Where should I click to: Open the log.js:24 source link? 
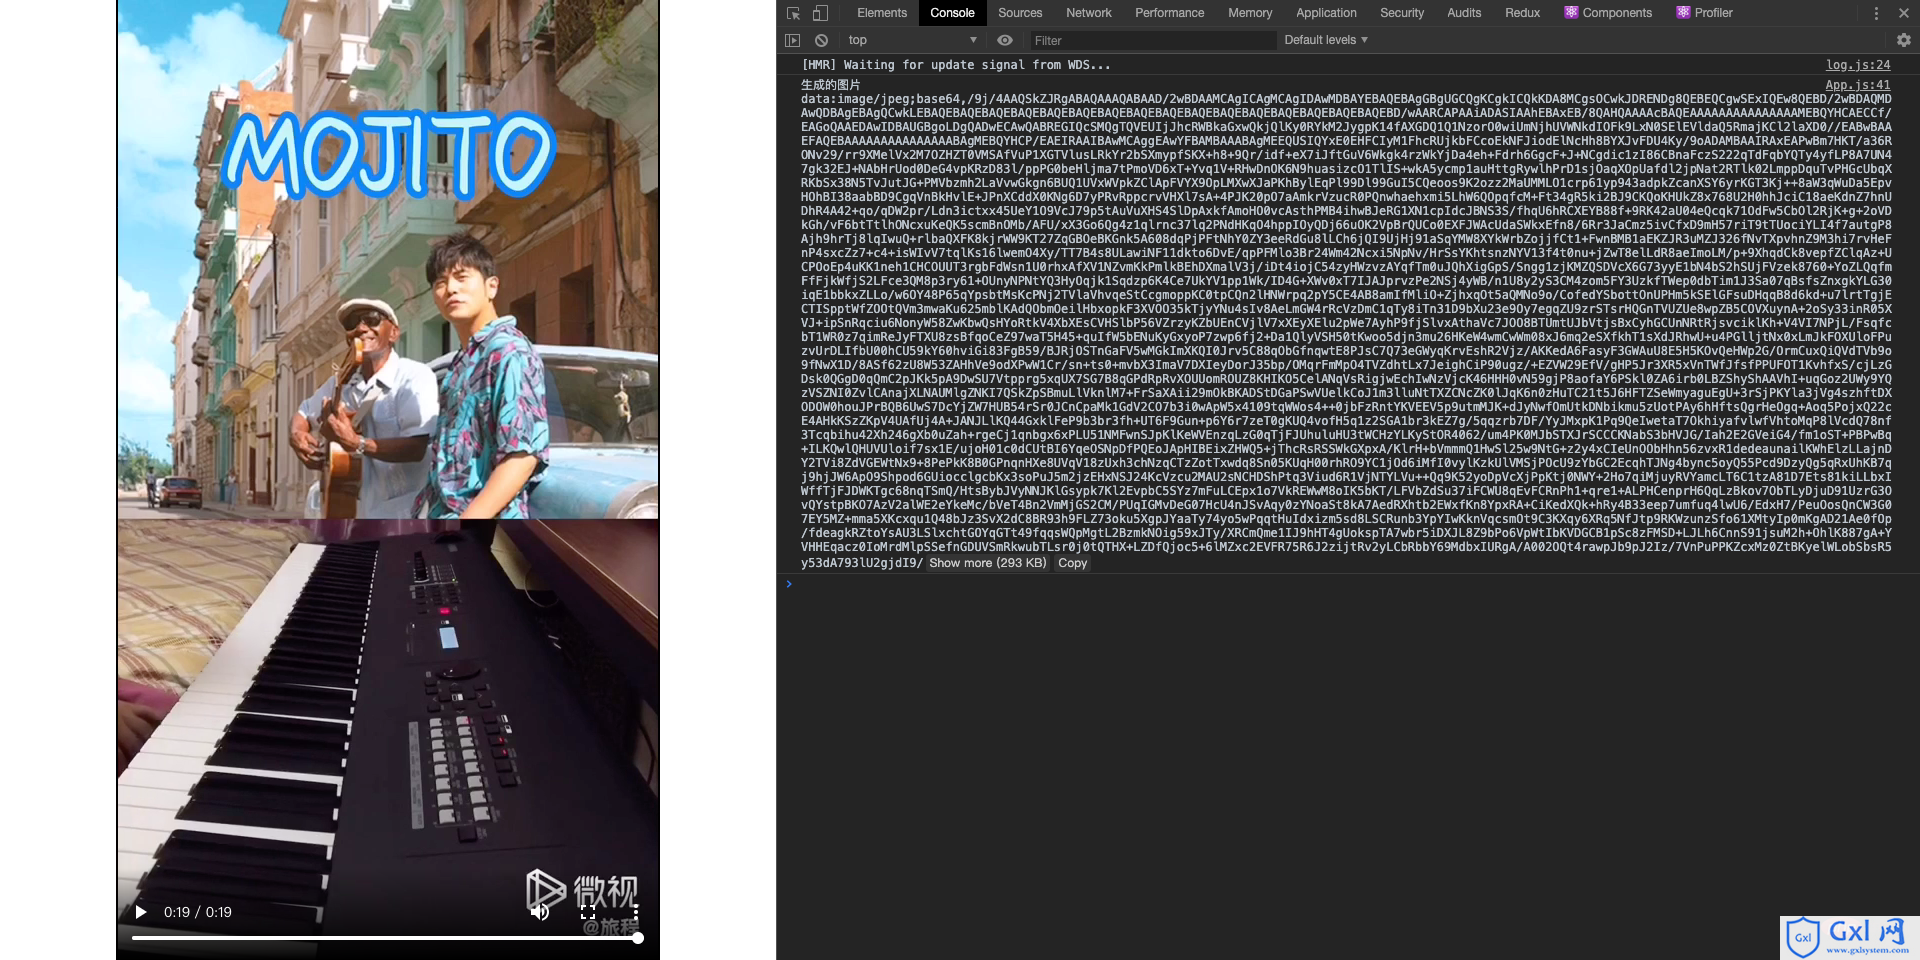1858,65
